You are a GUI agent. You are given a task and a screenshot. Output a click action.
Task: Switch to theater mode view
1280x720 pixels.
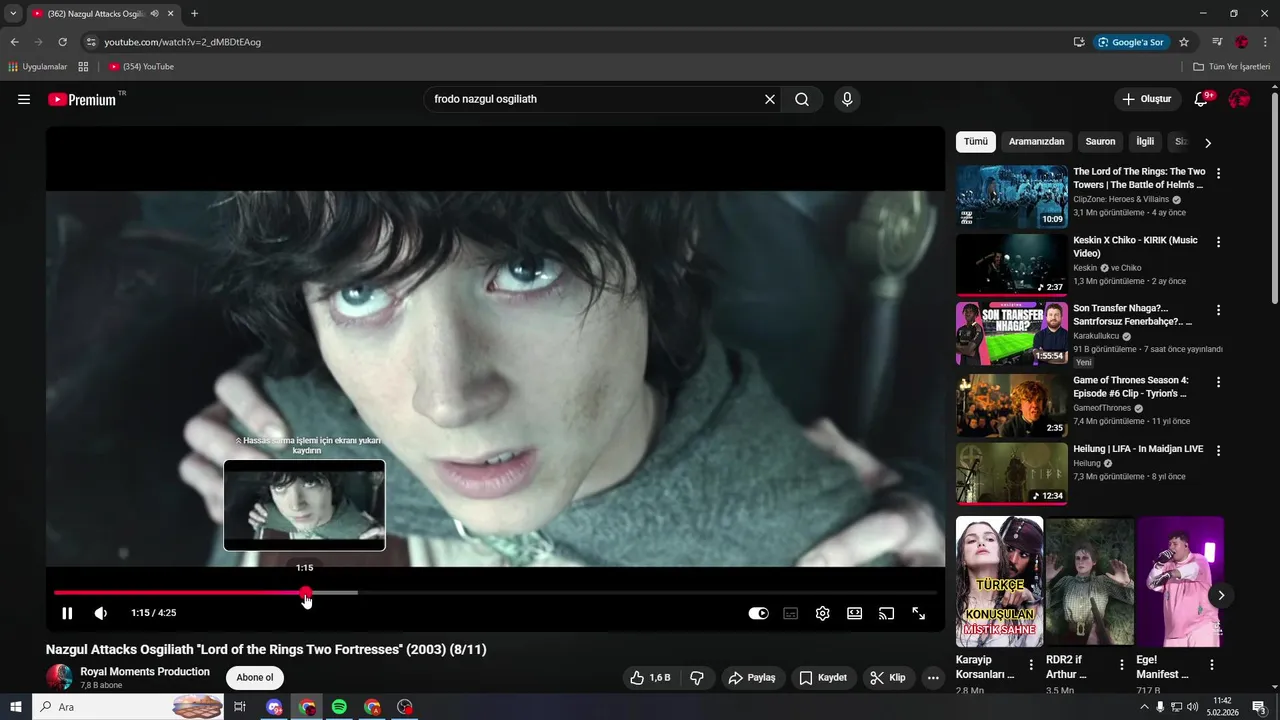point(855,613)
